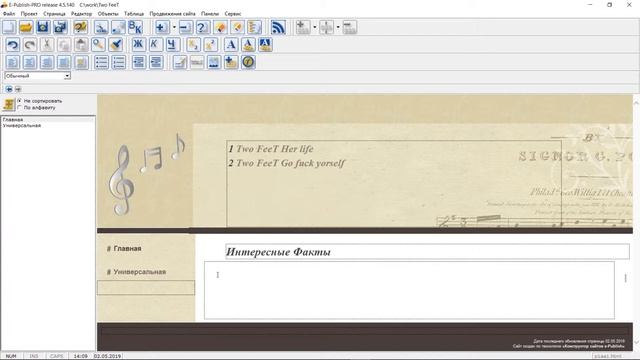Apply superscript formatting
The width and height of the screenshot is (640, 360).
(x=210, y=44)
